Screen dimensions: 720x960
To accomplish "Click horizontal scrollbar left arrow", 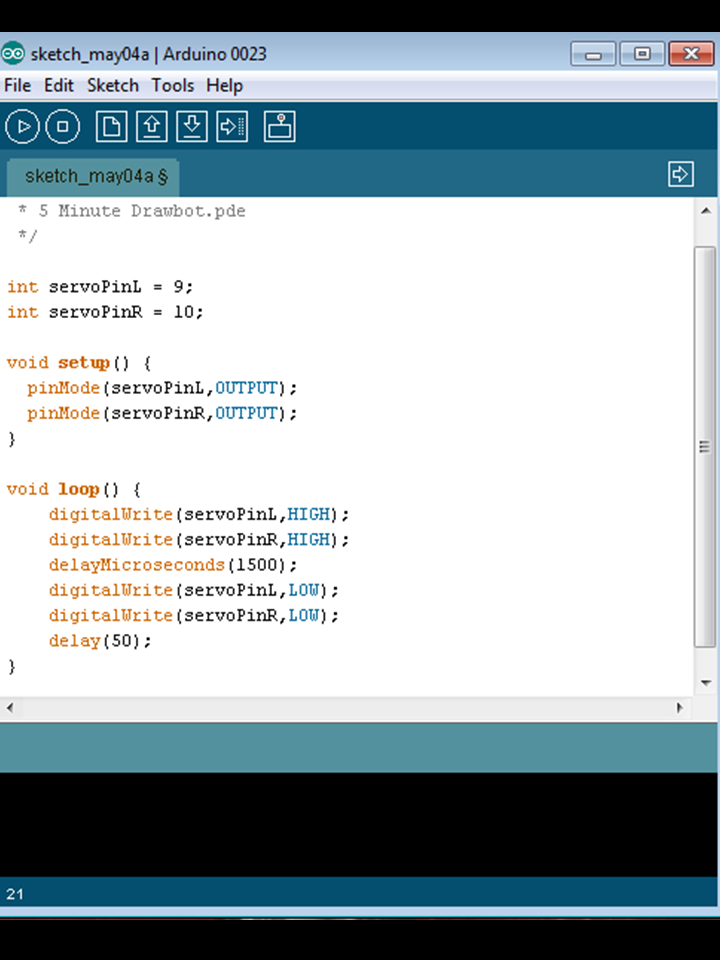I will pos(10,708).
